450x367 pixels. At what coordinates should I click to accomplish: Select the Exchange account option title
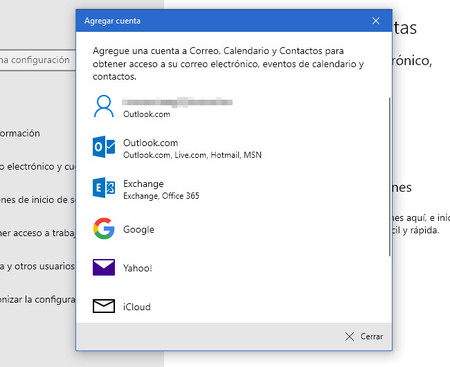(x=143, y=184)
